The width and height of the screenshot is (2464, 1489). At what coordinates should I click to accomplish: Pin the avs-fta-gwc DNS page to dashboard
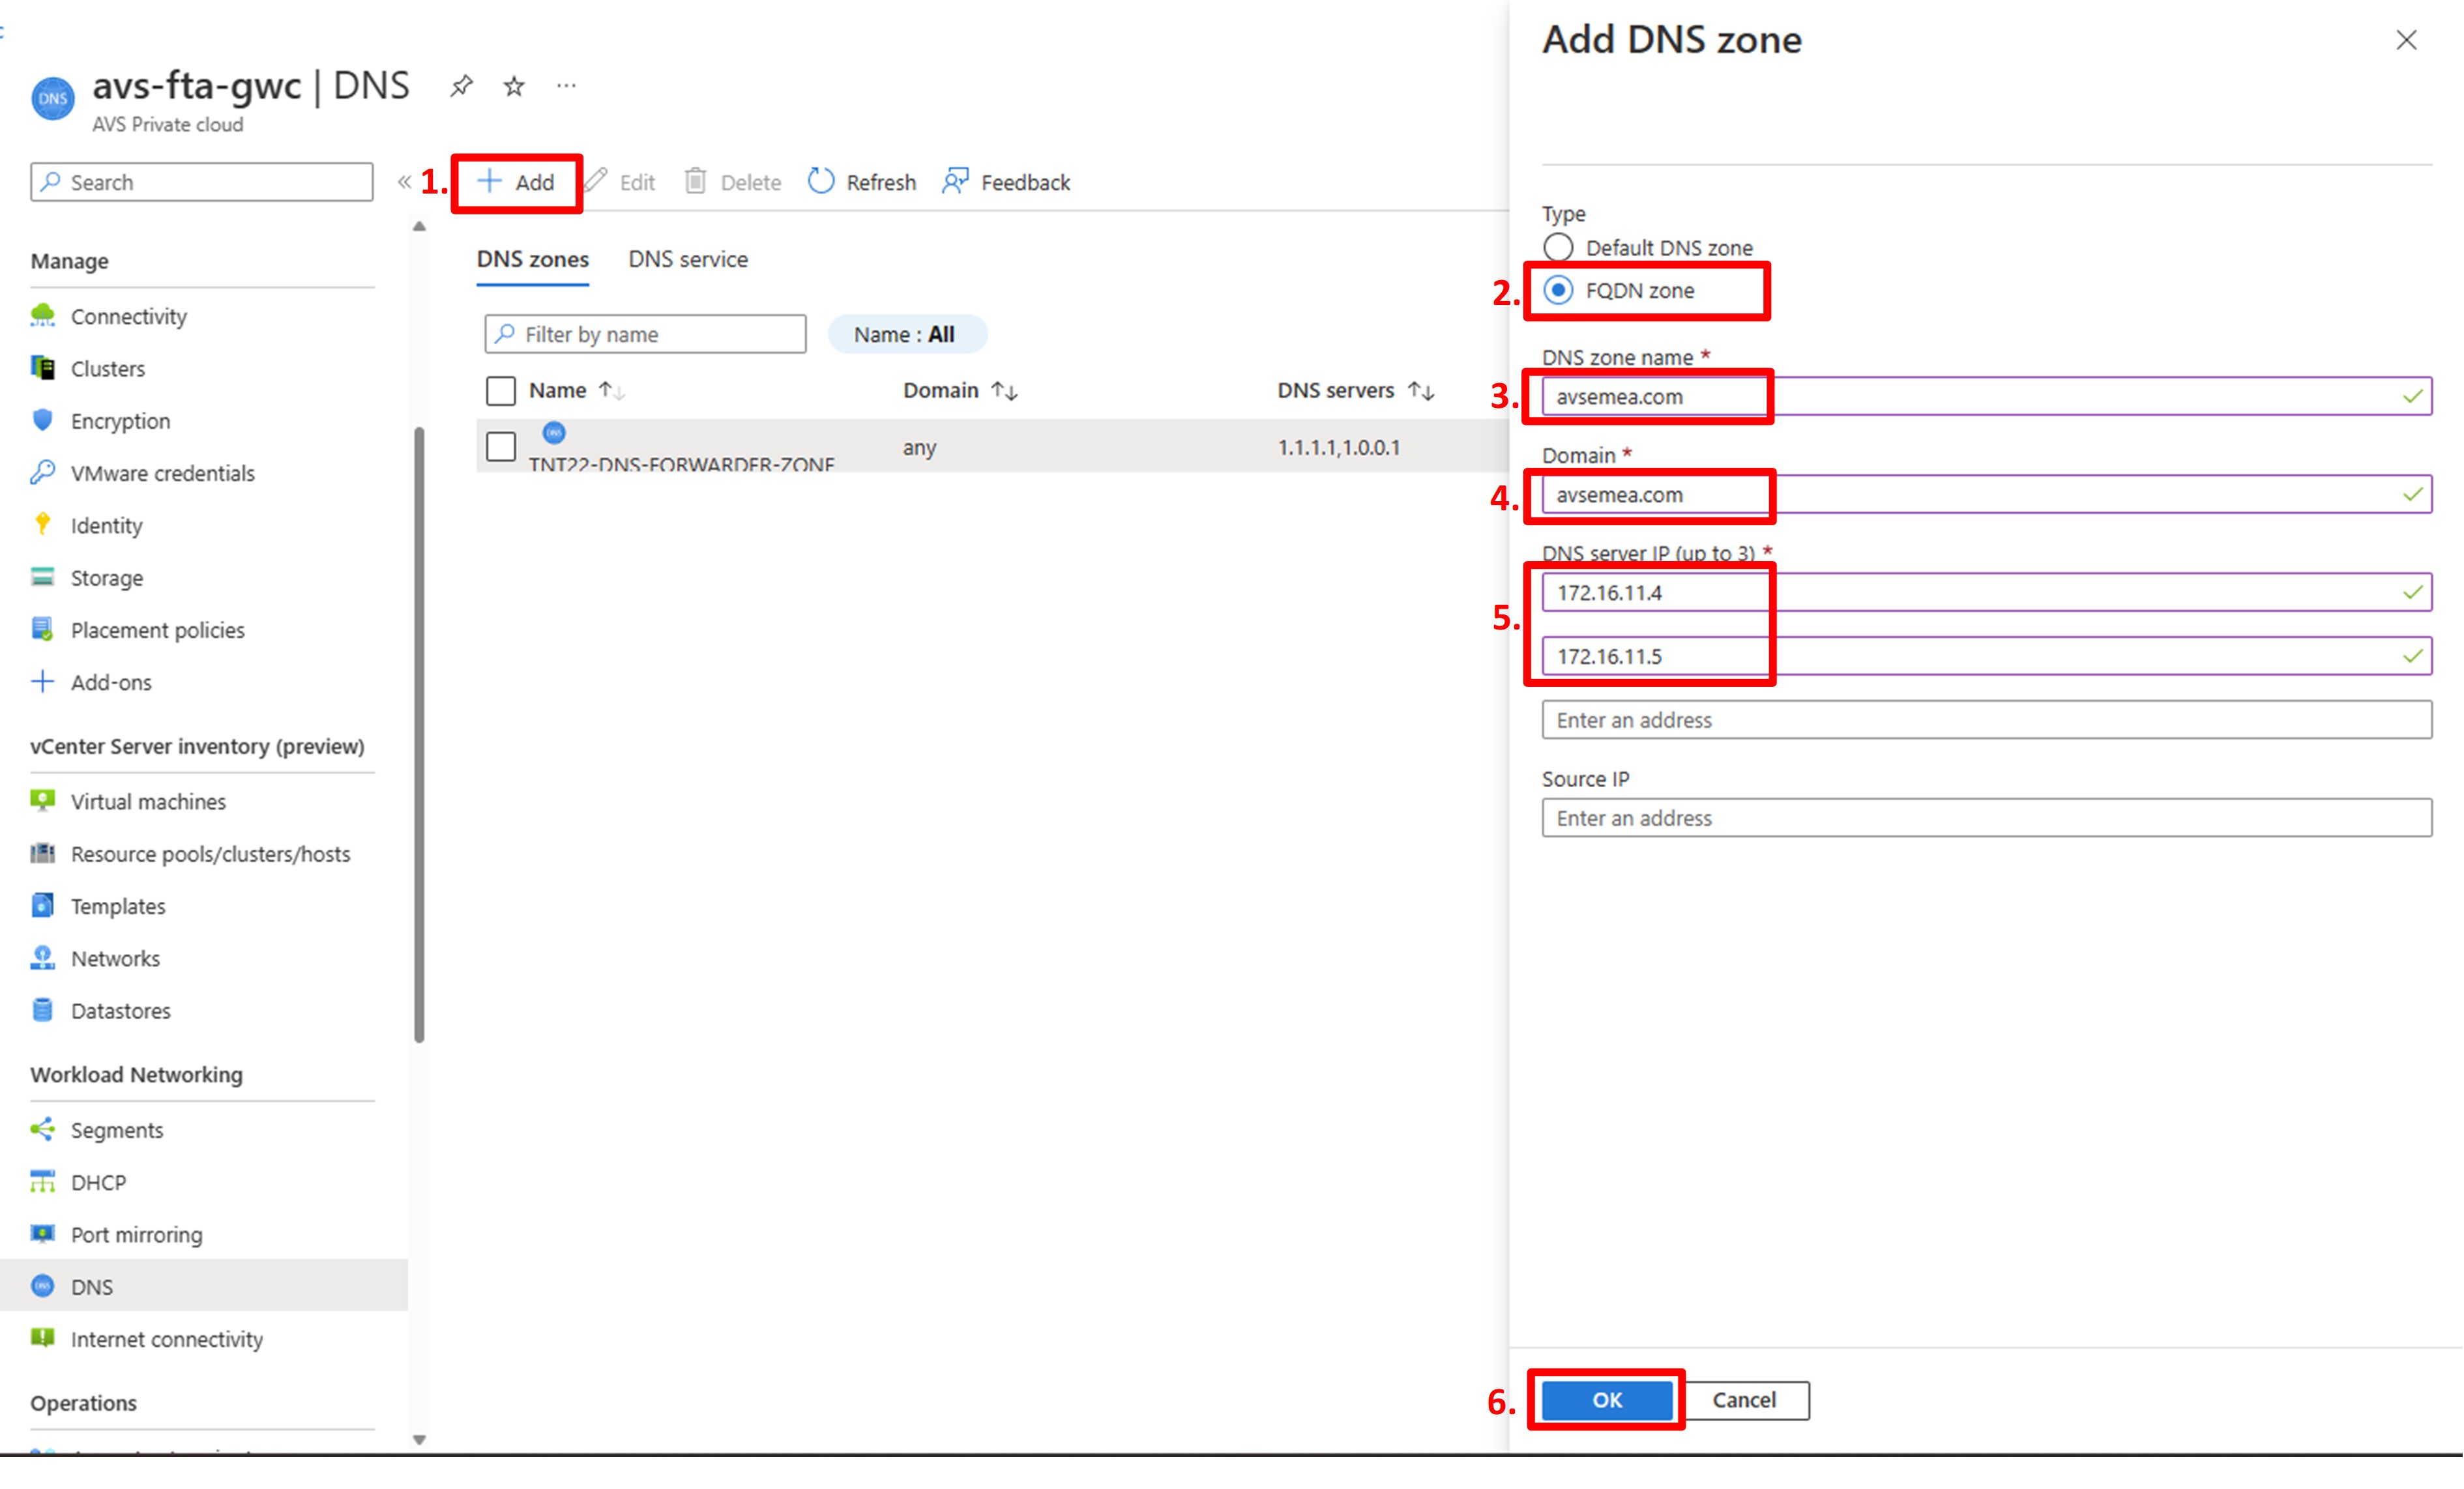pos(461,85)
